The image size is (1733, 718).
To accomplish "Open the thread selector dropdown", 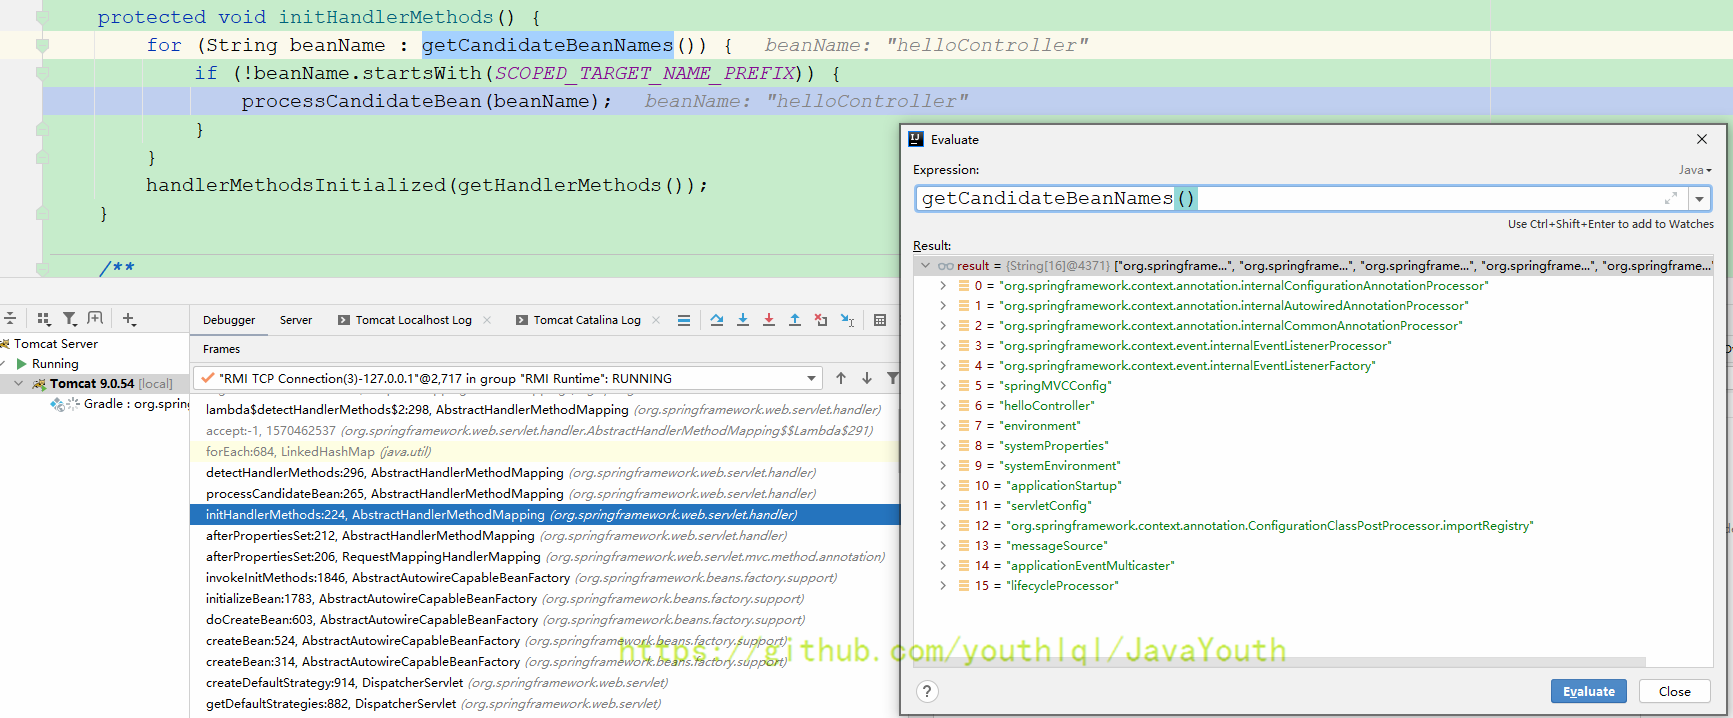I will click(x=811, y=378).
